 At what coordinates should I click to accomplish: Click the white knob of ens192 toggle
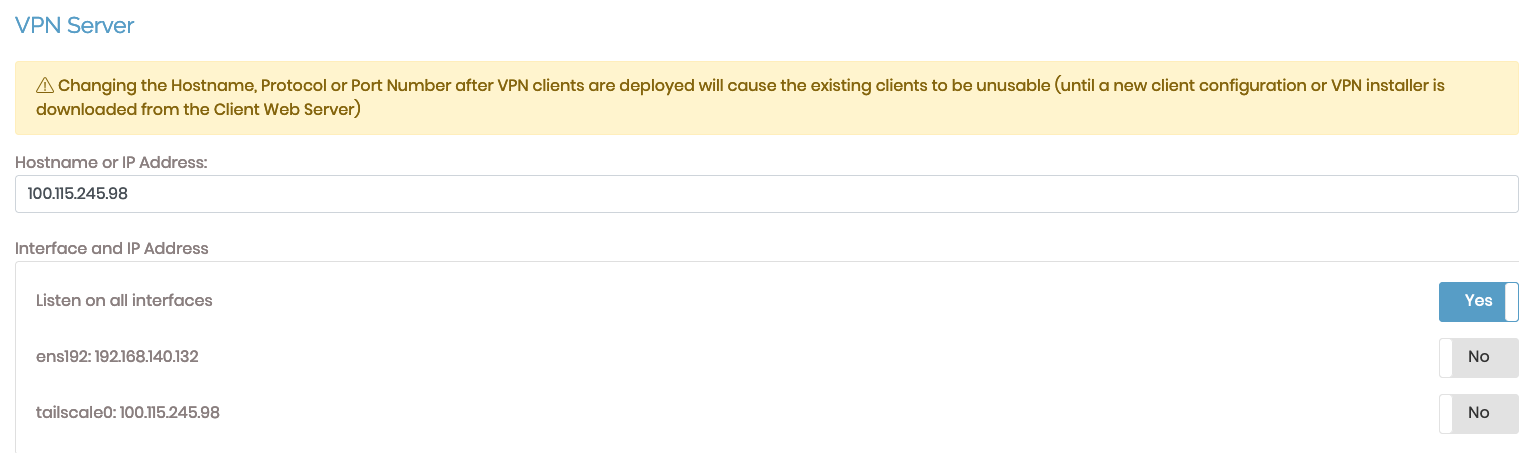(1446, 357)
